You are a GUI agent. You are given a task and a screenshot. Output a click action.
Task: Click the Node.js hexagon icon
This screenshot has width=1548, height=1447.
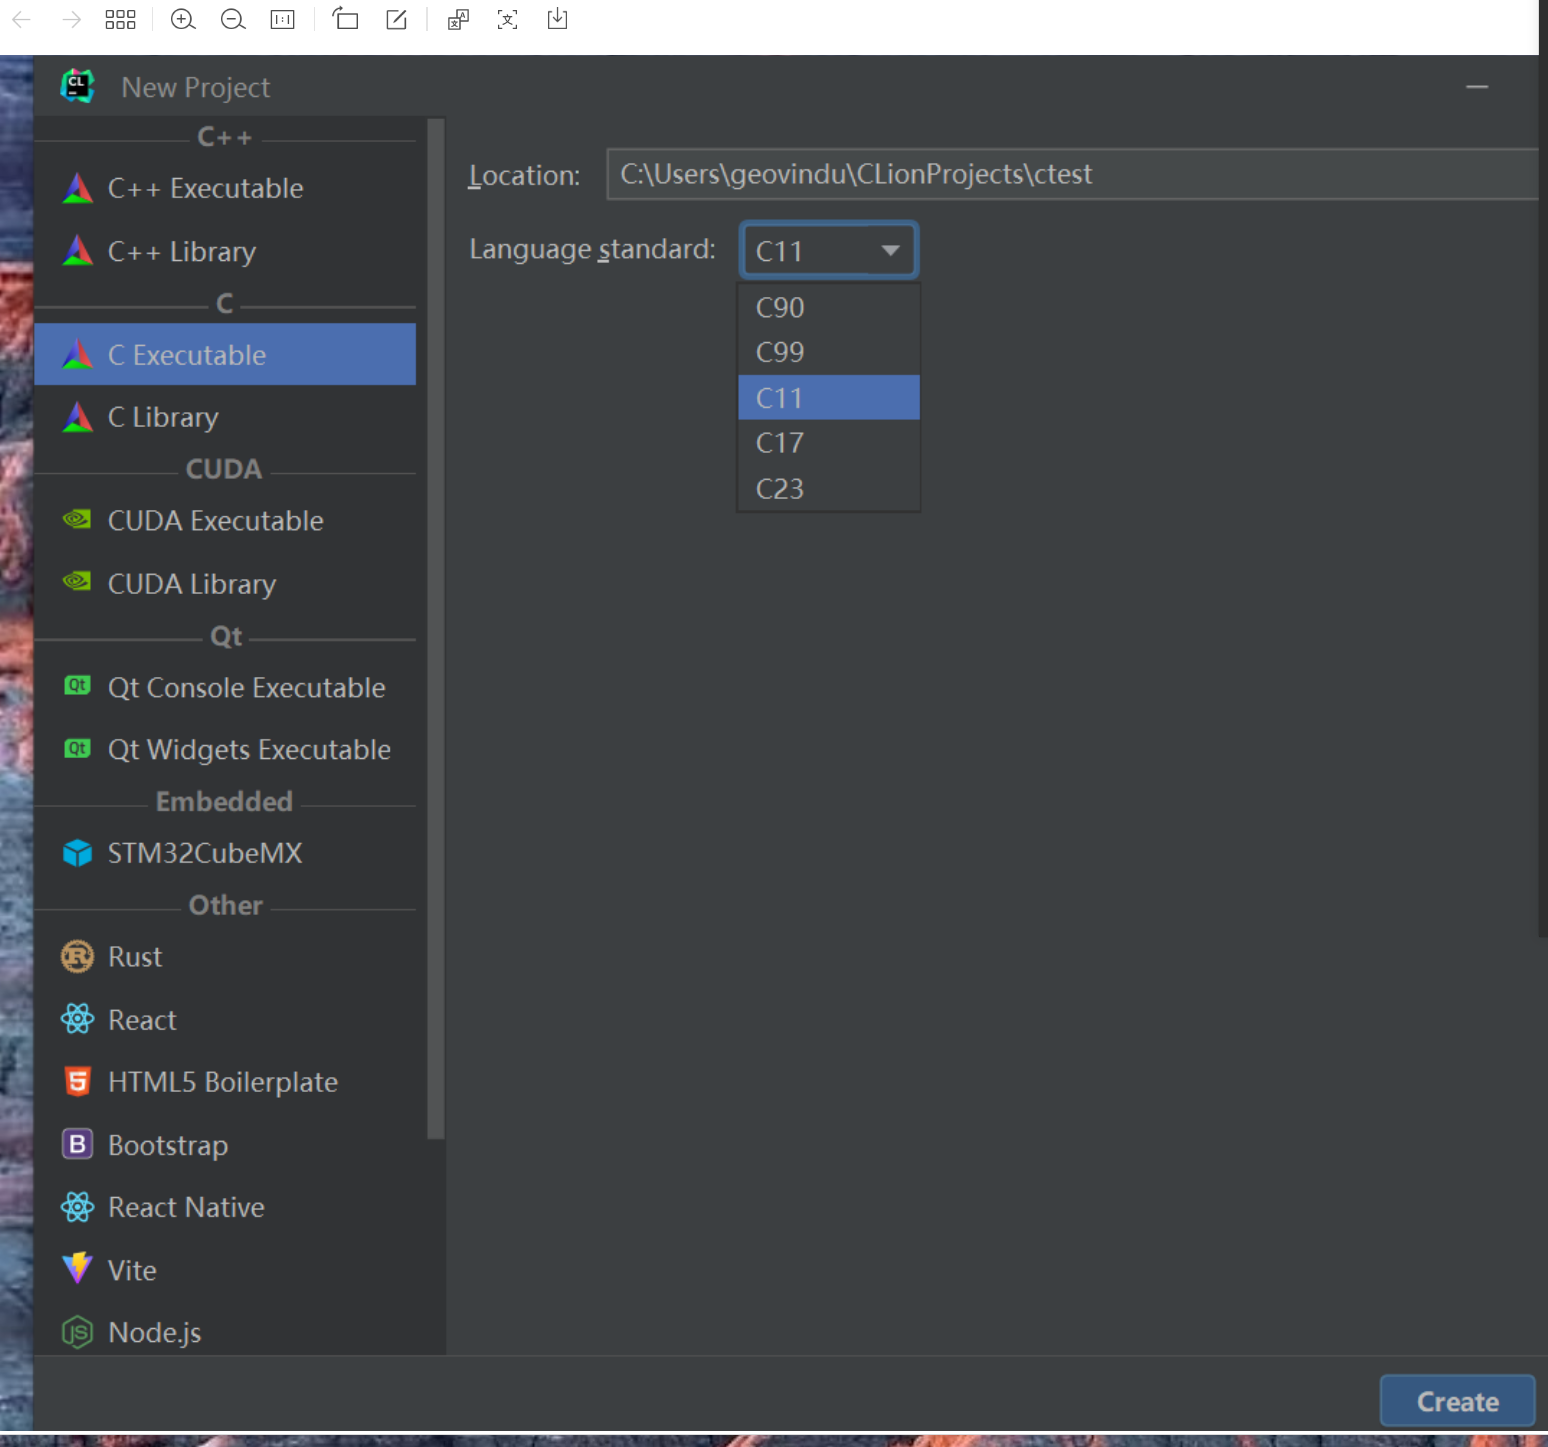tap(77, 1332)
